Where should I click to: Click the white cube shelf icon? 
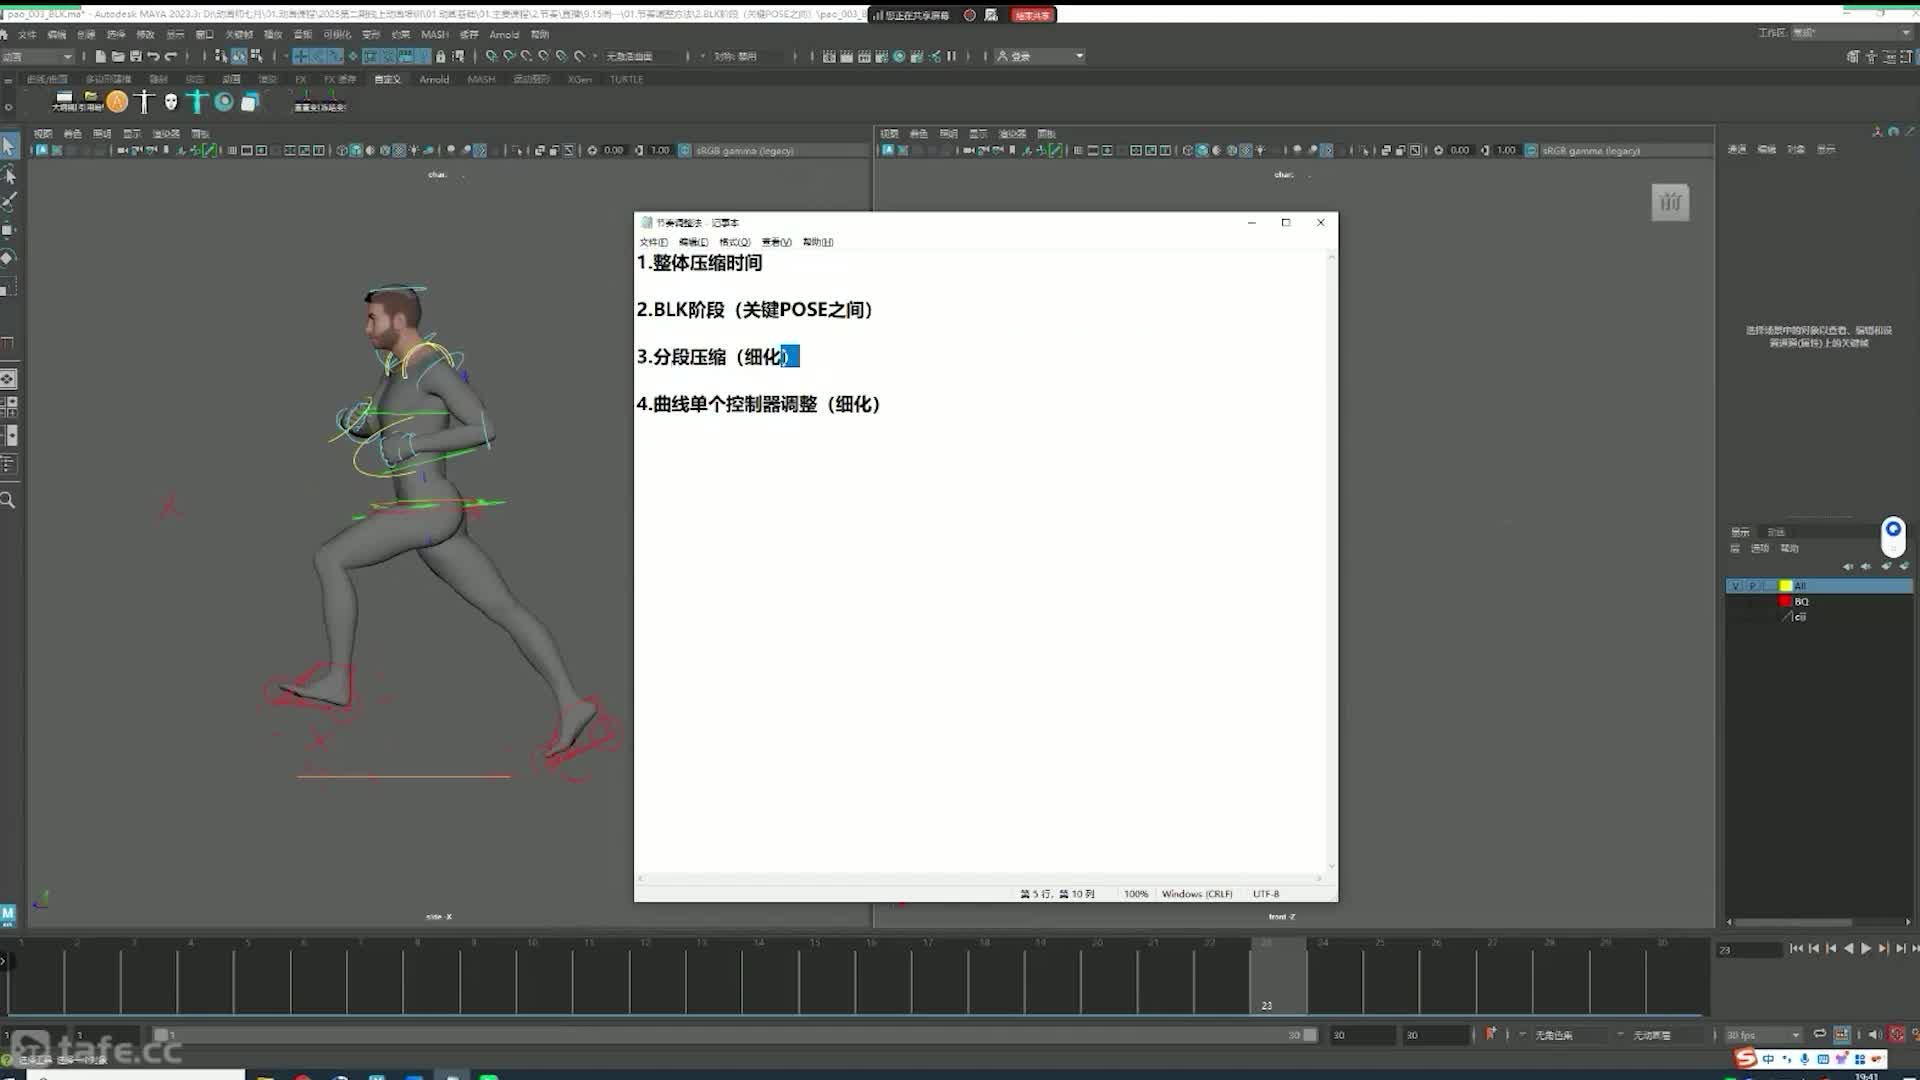click(250, 101)
